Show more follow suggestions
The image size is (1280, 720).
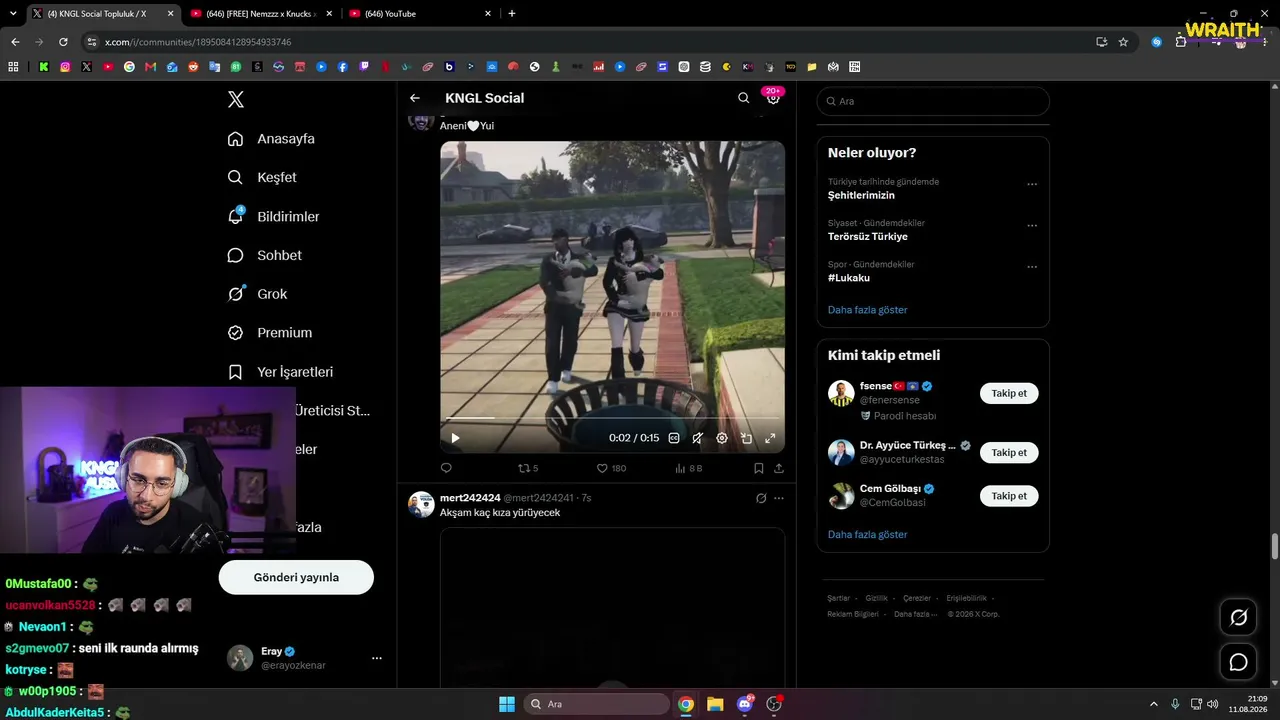pos(868,535)
